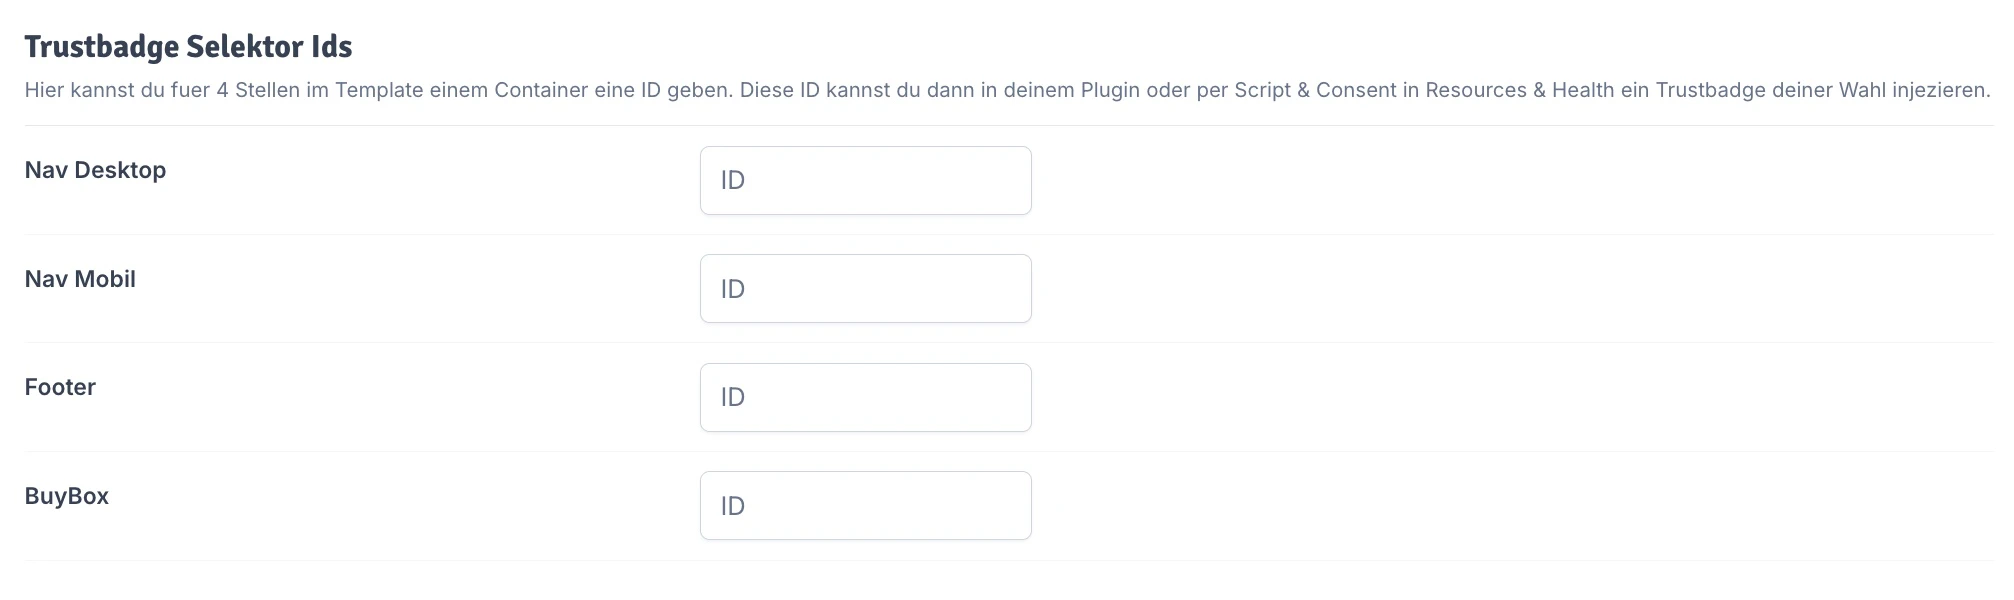Click the ID placeholder in the second input
The height and width of the screenshot is (600, 2014).
click(731, 288)
